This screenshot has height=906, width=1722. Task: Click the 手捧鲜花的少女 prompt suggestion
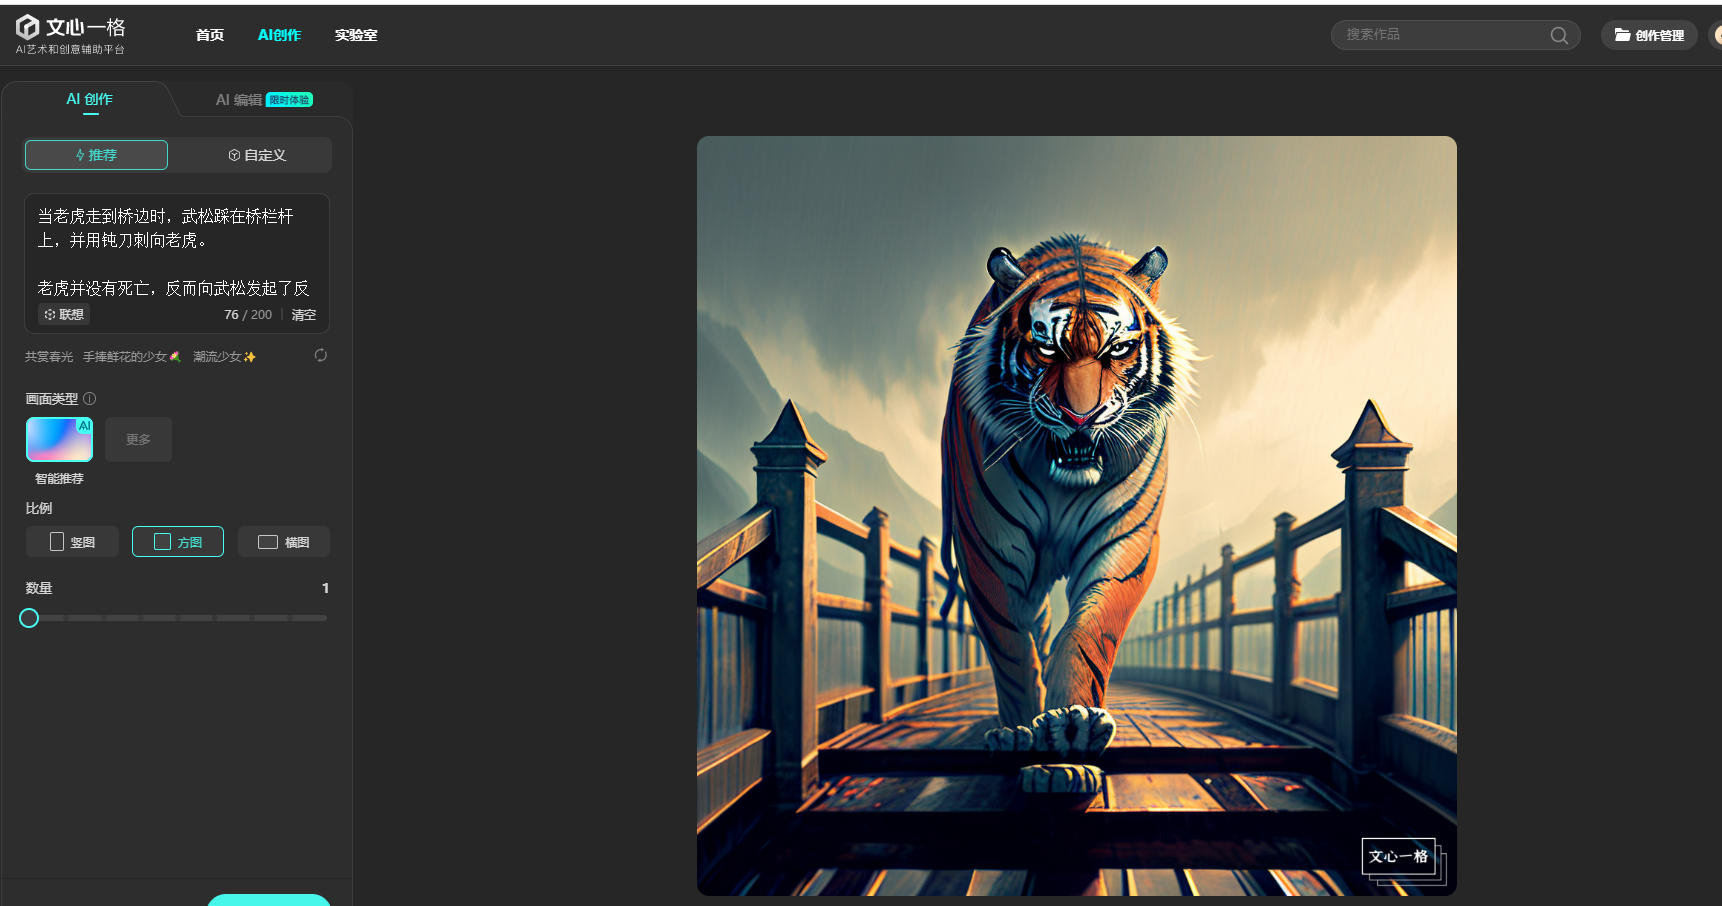coord(131,357)
